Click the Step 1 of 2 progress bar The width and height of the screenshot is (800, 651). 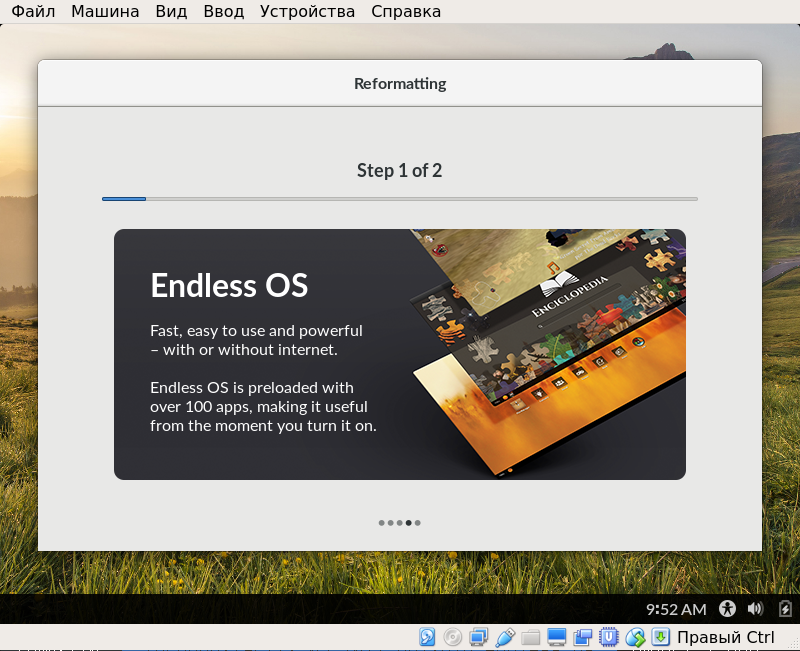pos(399,199)
